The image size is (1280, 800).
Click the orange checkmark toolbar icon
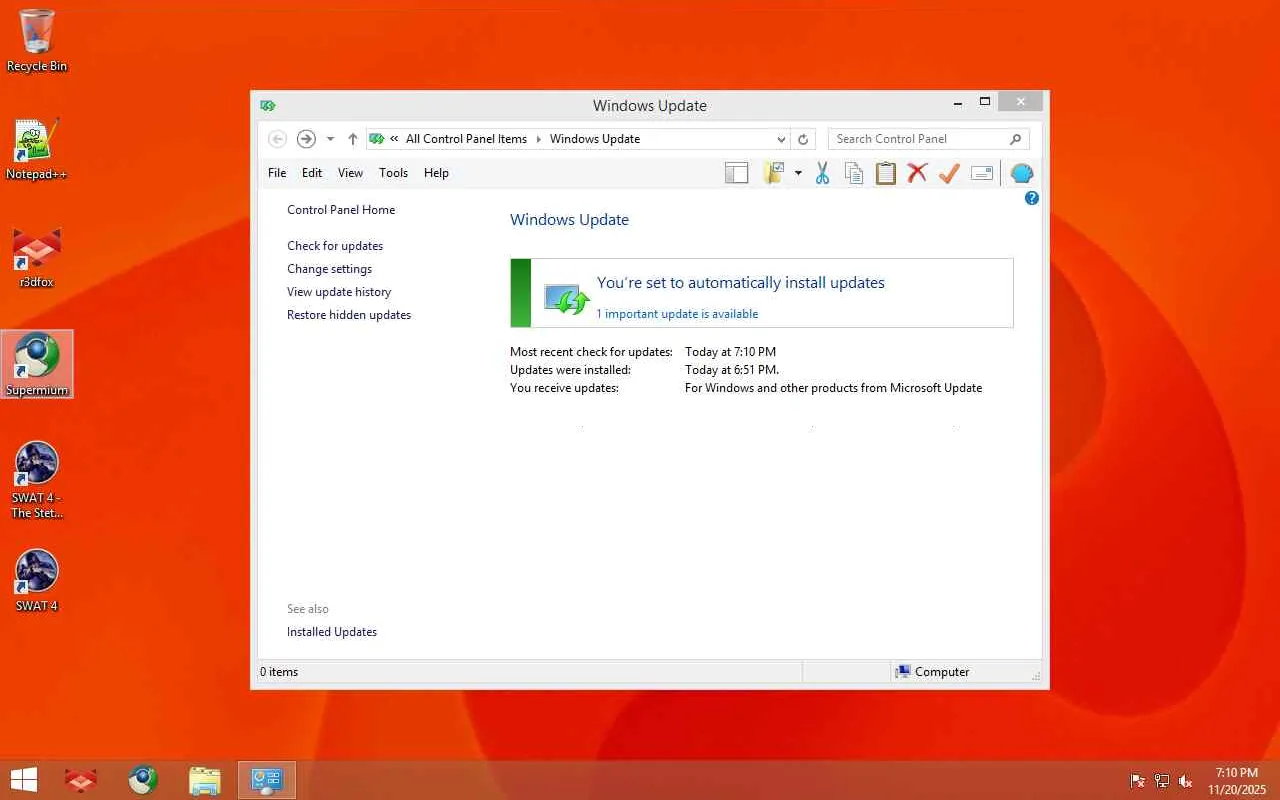(x=949, y=173)
